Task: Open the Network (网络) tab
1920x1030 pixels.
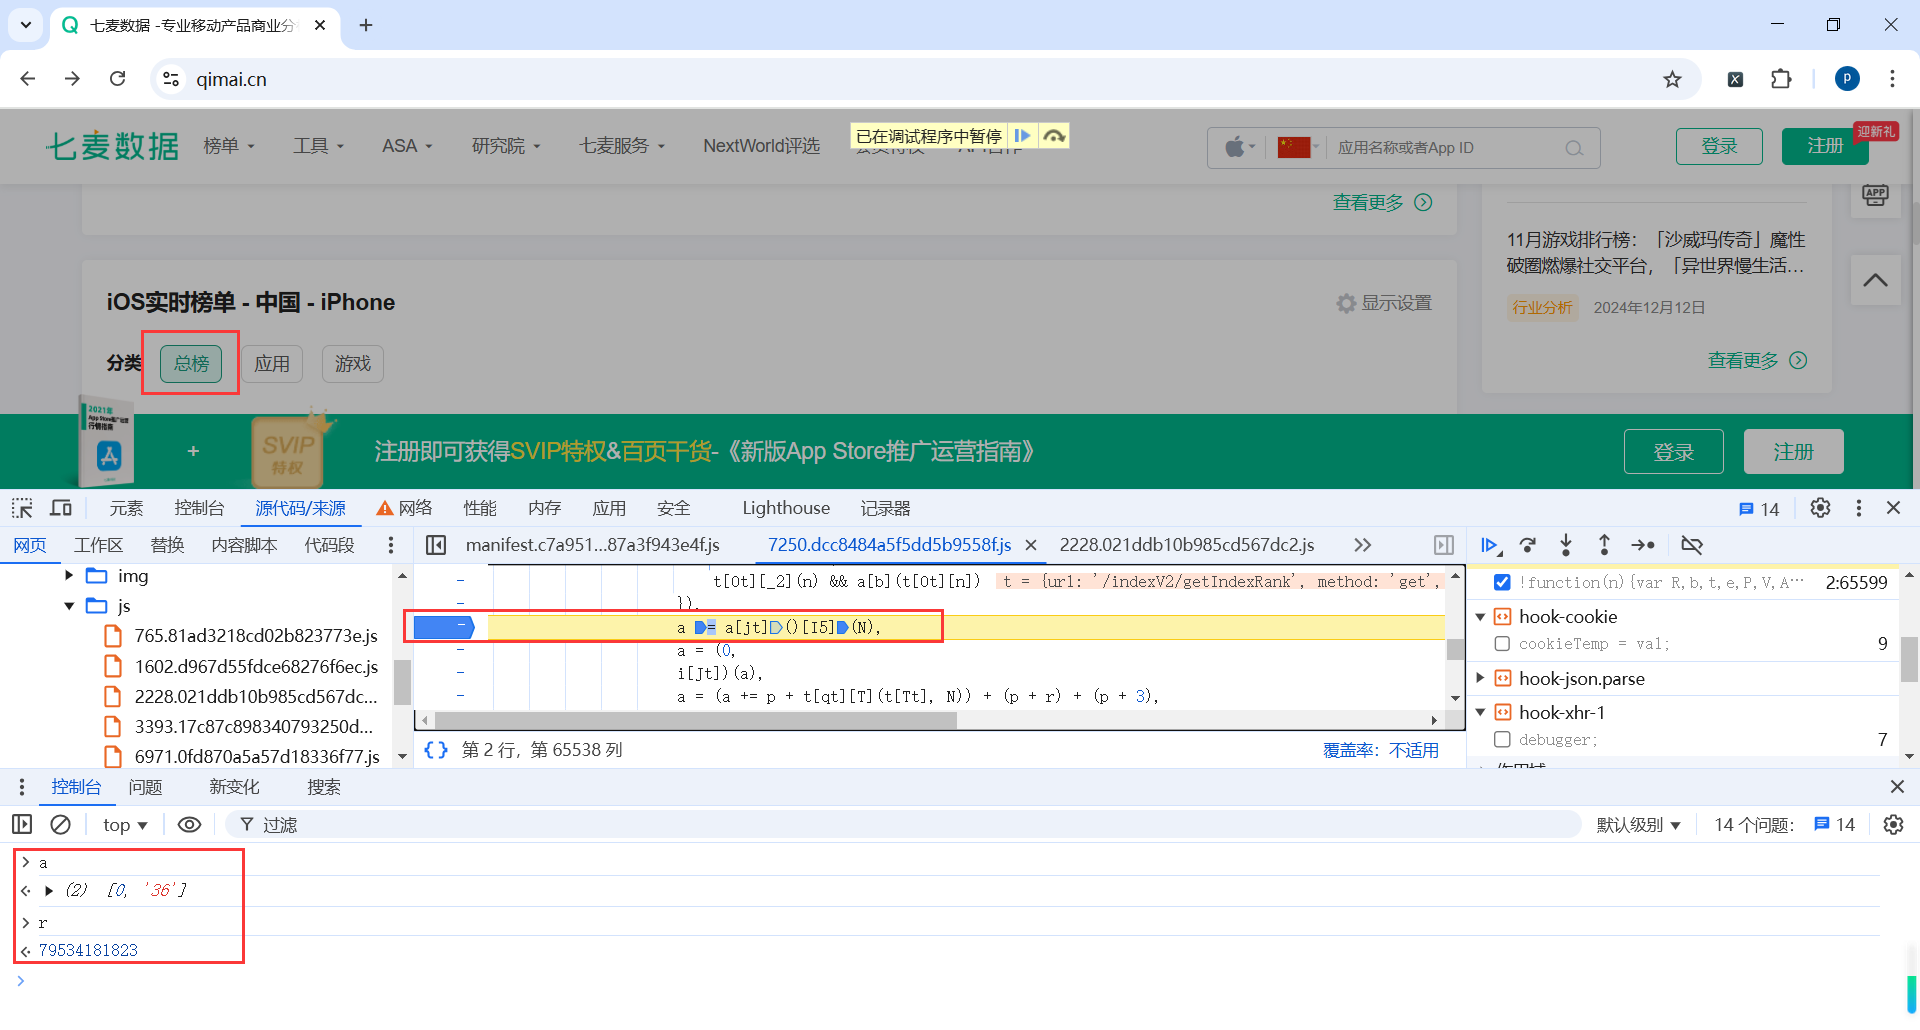Action: coord(405,508)
